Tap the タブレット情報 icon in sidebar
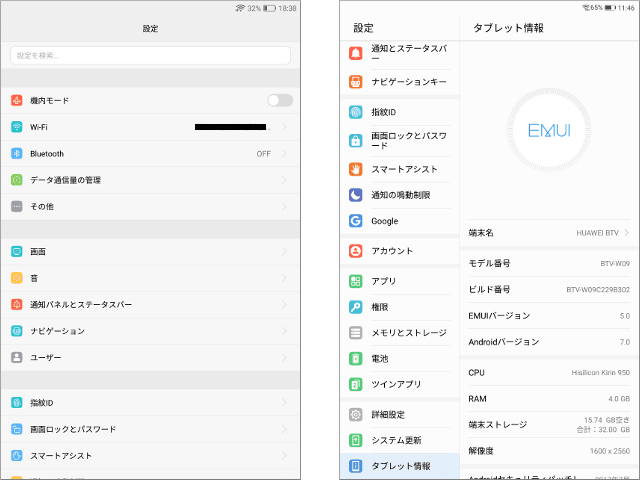640x480 pixels. click(x=356, y=466)
